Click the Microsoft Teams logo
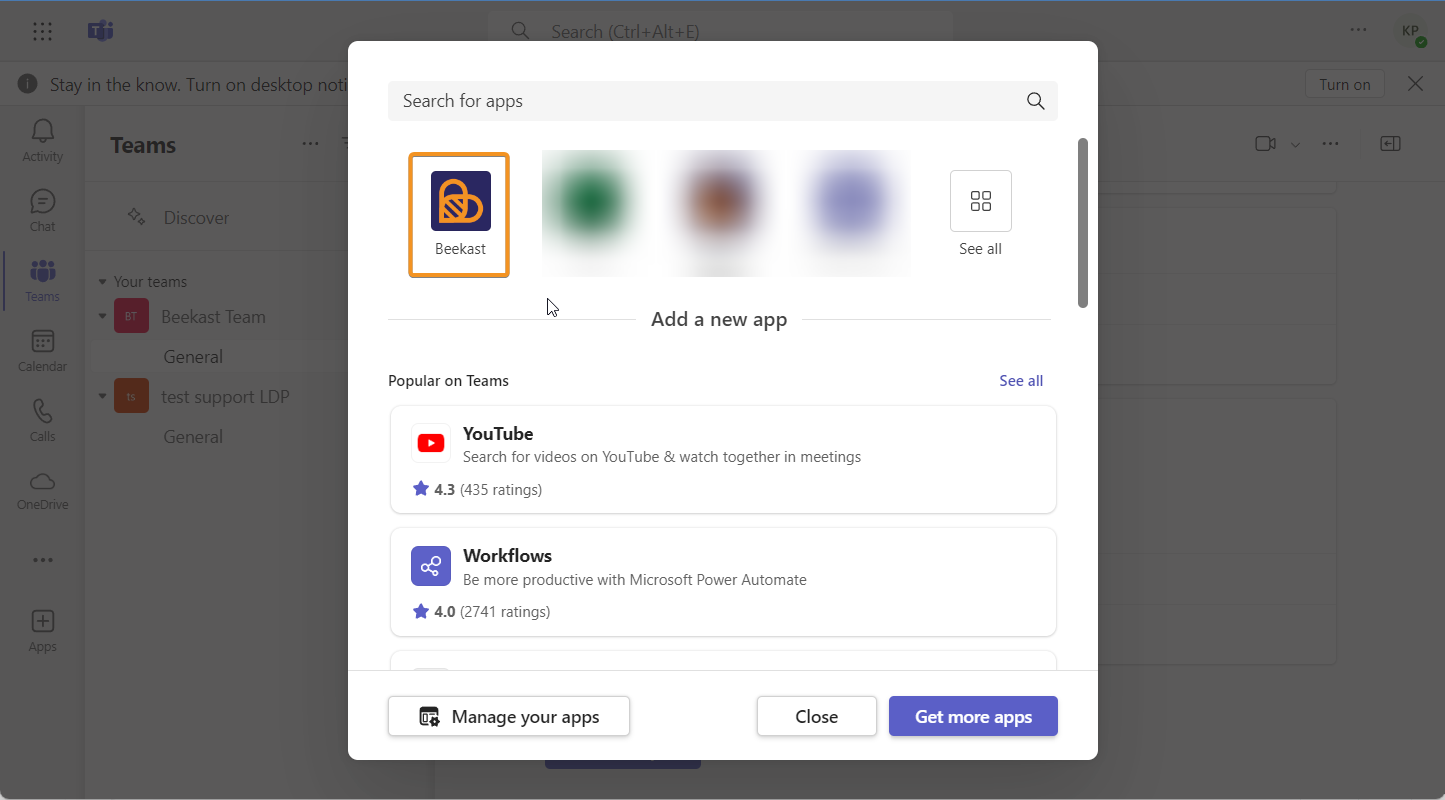Viewport: 1445px width, 800px height. point(100,31)
